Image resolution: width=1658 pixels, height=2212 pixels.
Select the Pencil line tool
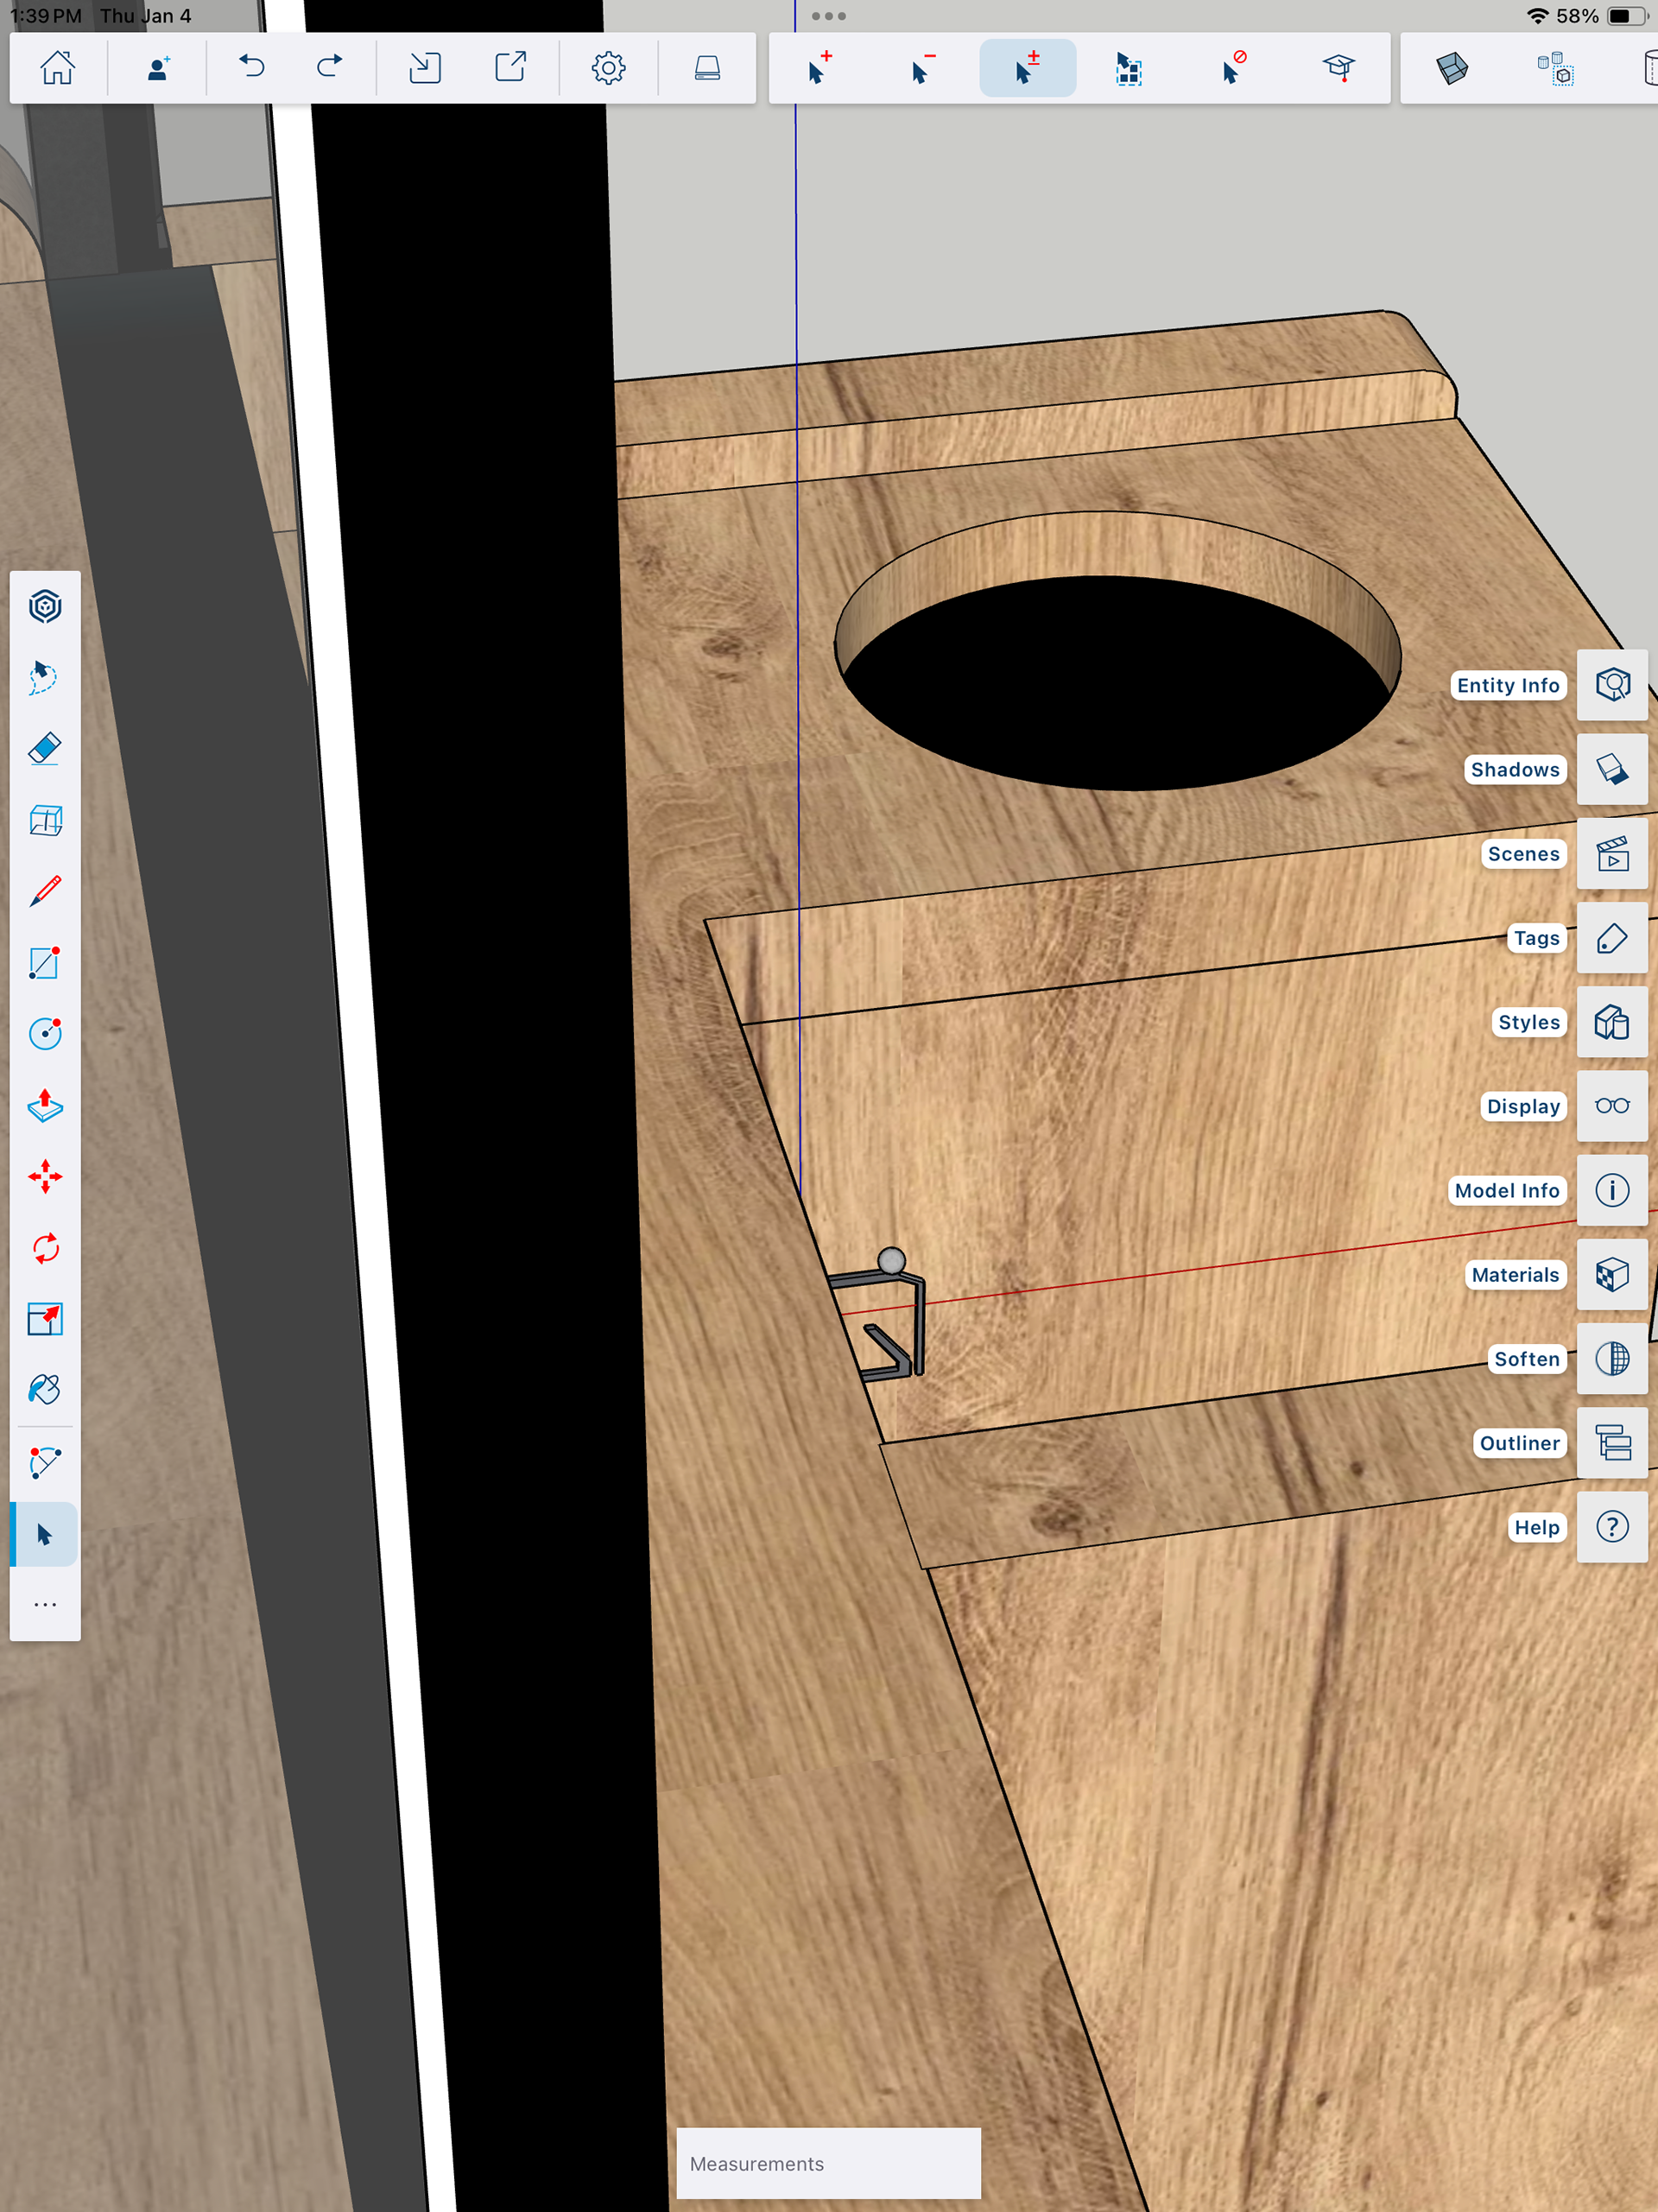click(45, 891)
